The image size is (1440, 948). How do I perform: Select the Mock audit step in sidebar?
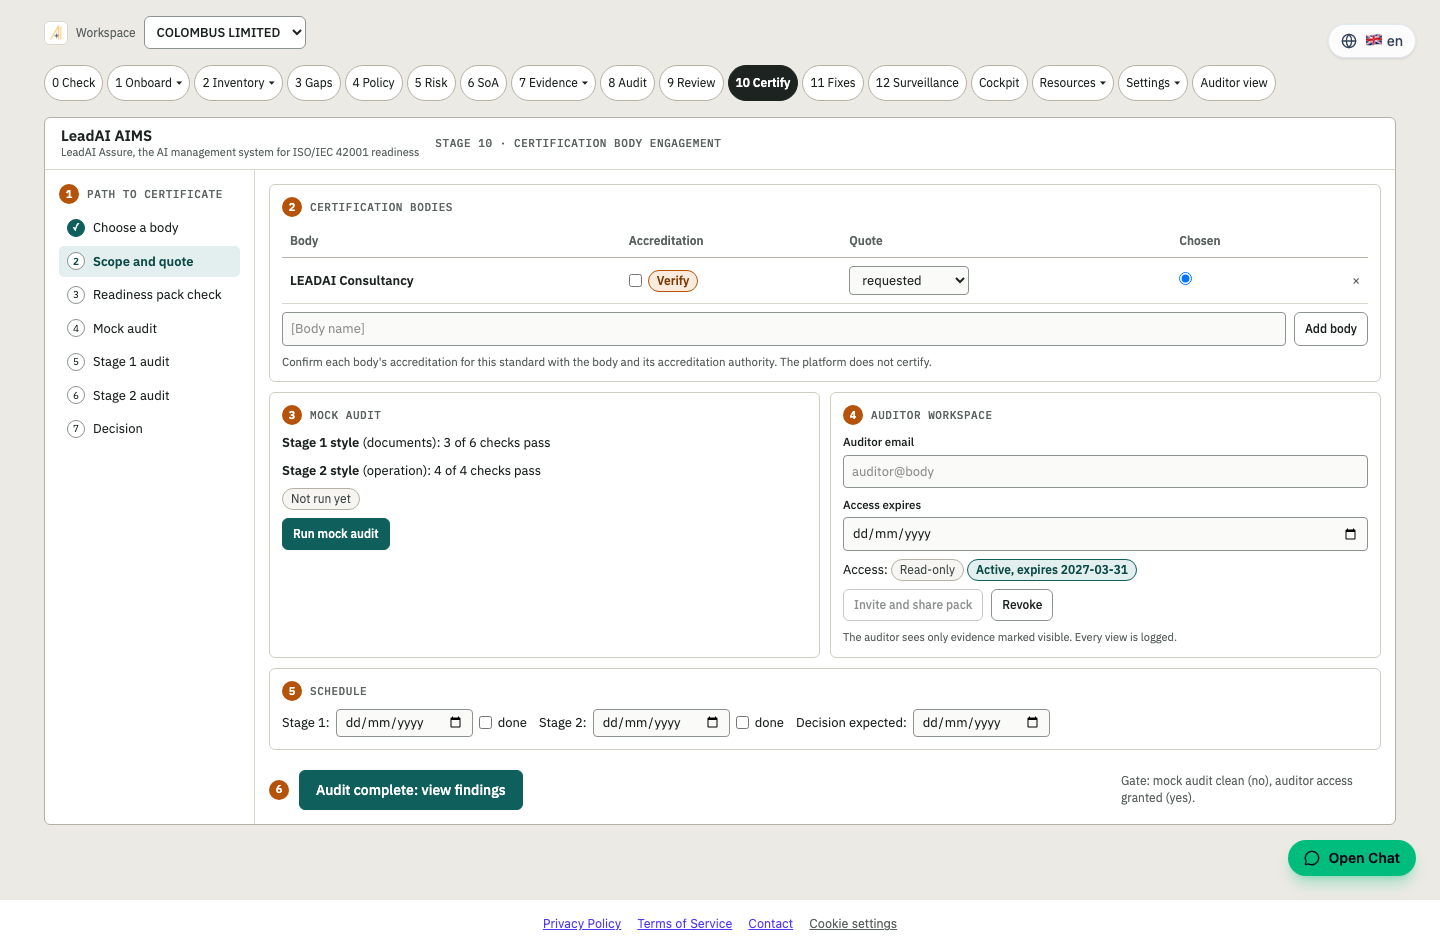pos(149,329)
